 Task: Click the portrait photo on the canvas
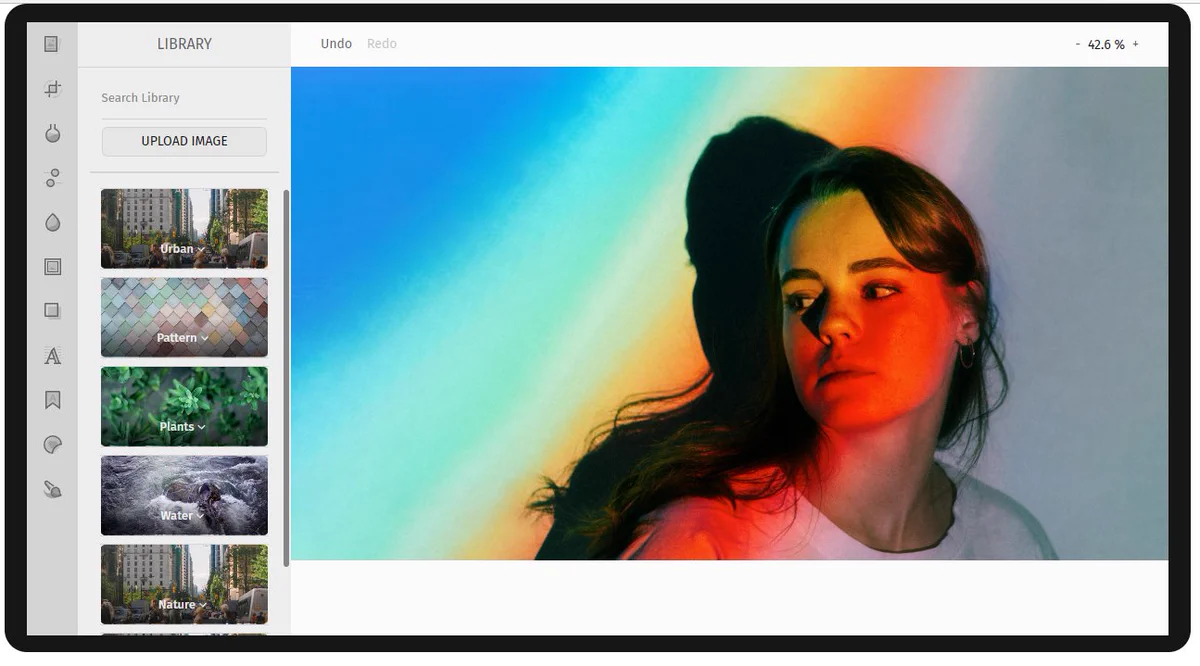point(729,313)
